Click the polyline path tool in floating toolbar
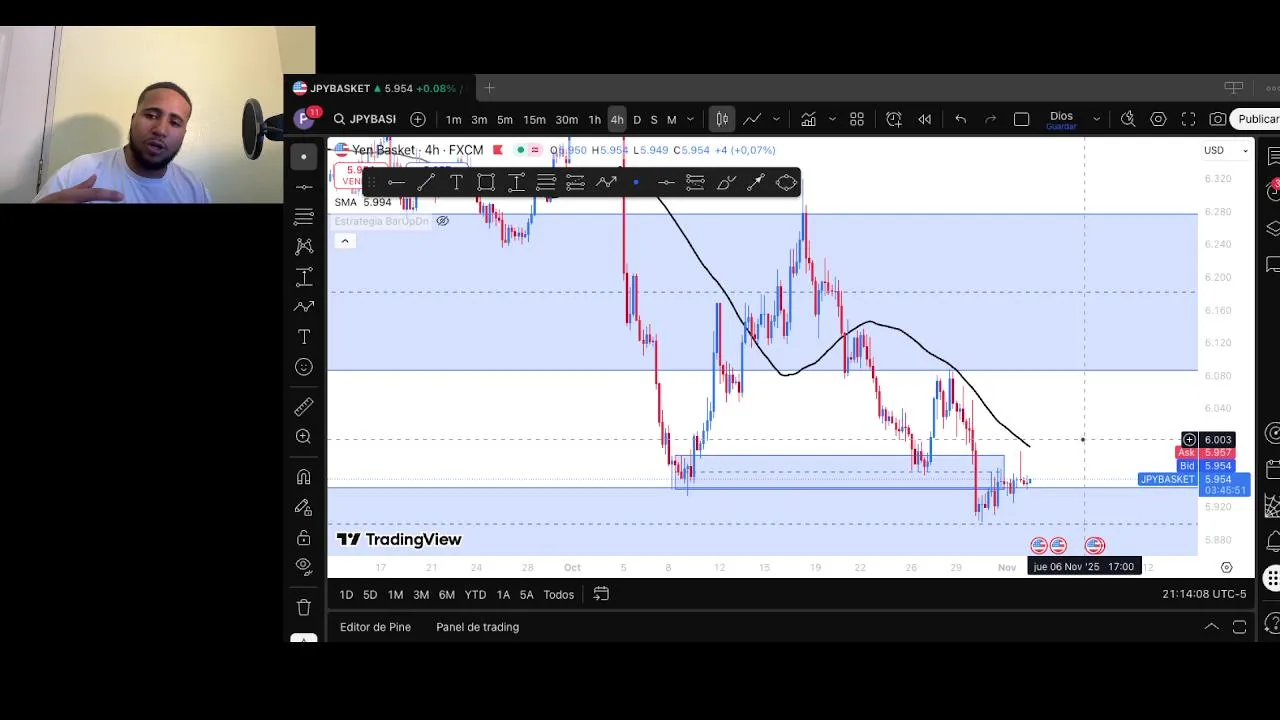Viewport: 1280px width, 720px height. tap(606, 182)
